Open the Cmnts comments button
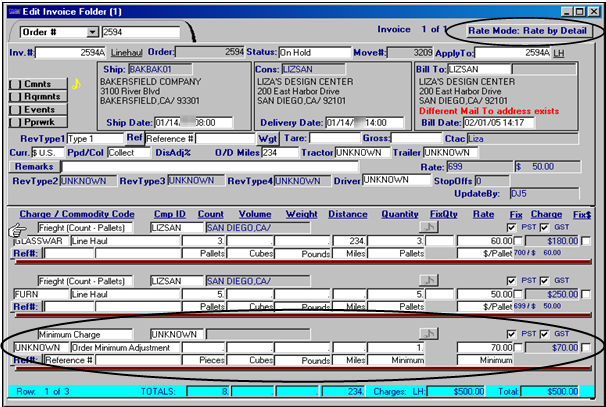 (x=35, y=83)
